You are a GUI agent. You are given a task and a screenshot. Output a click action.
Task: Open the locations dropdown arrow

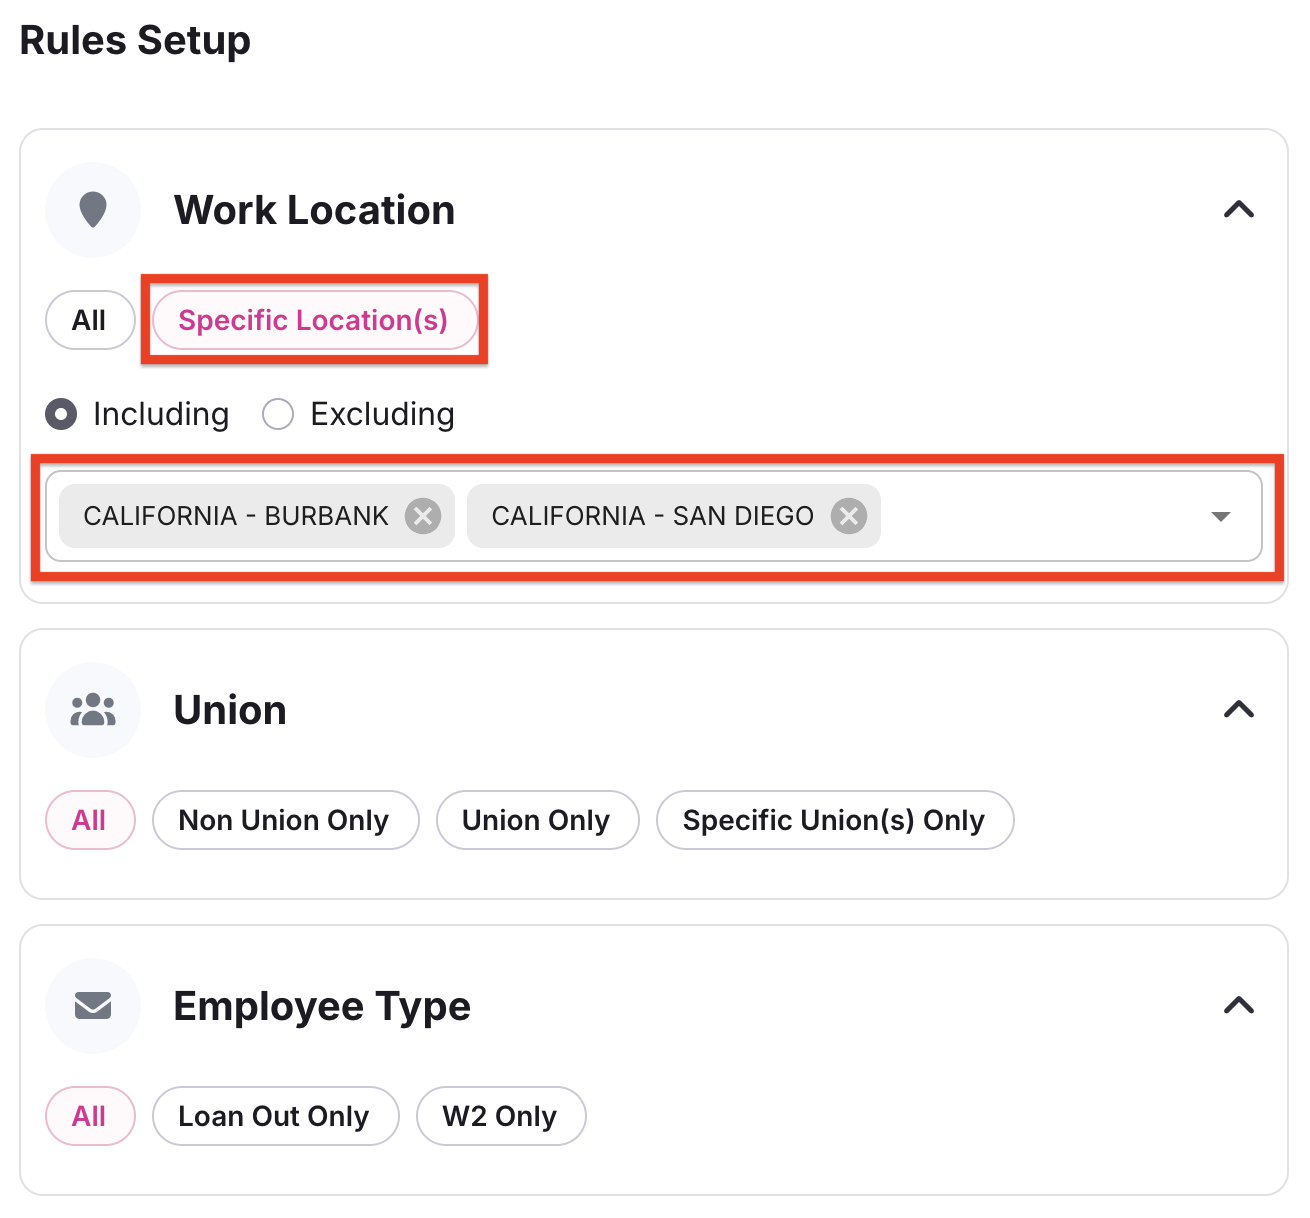click(1220, 516)
